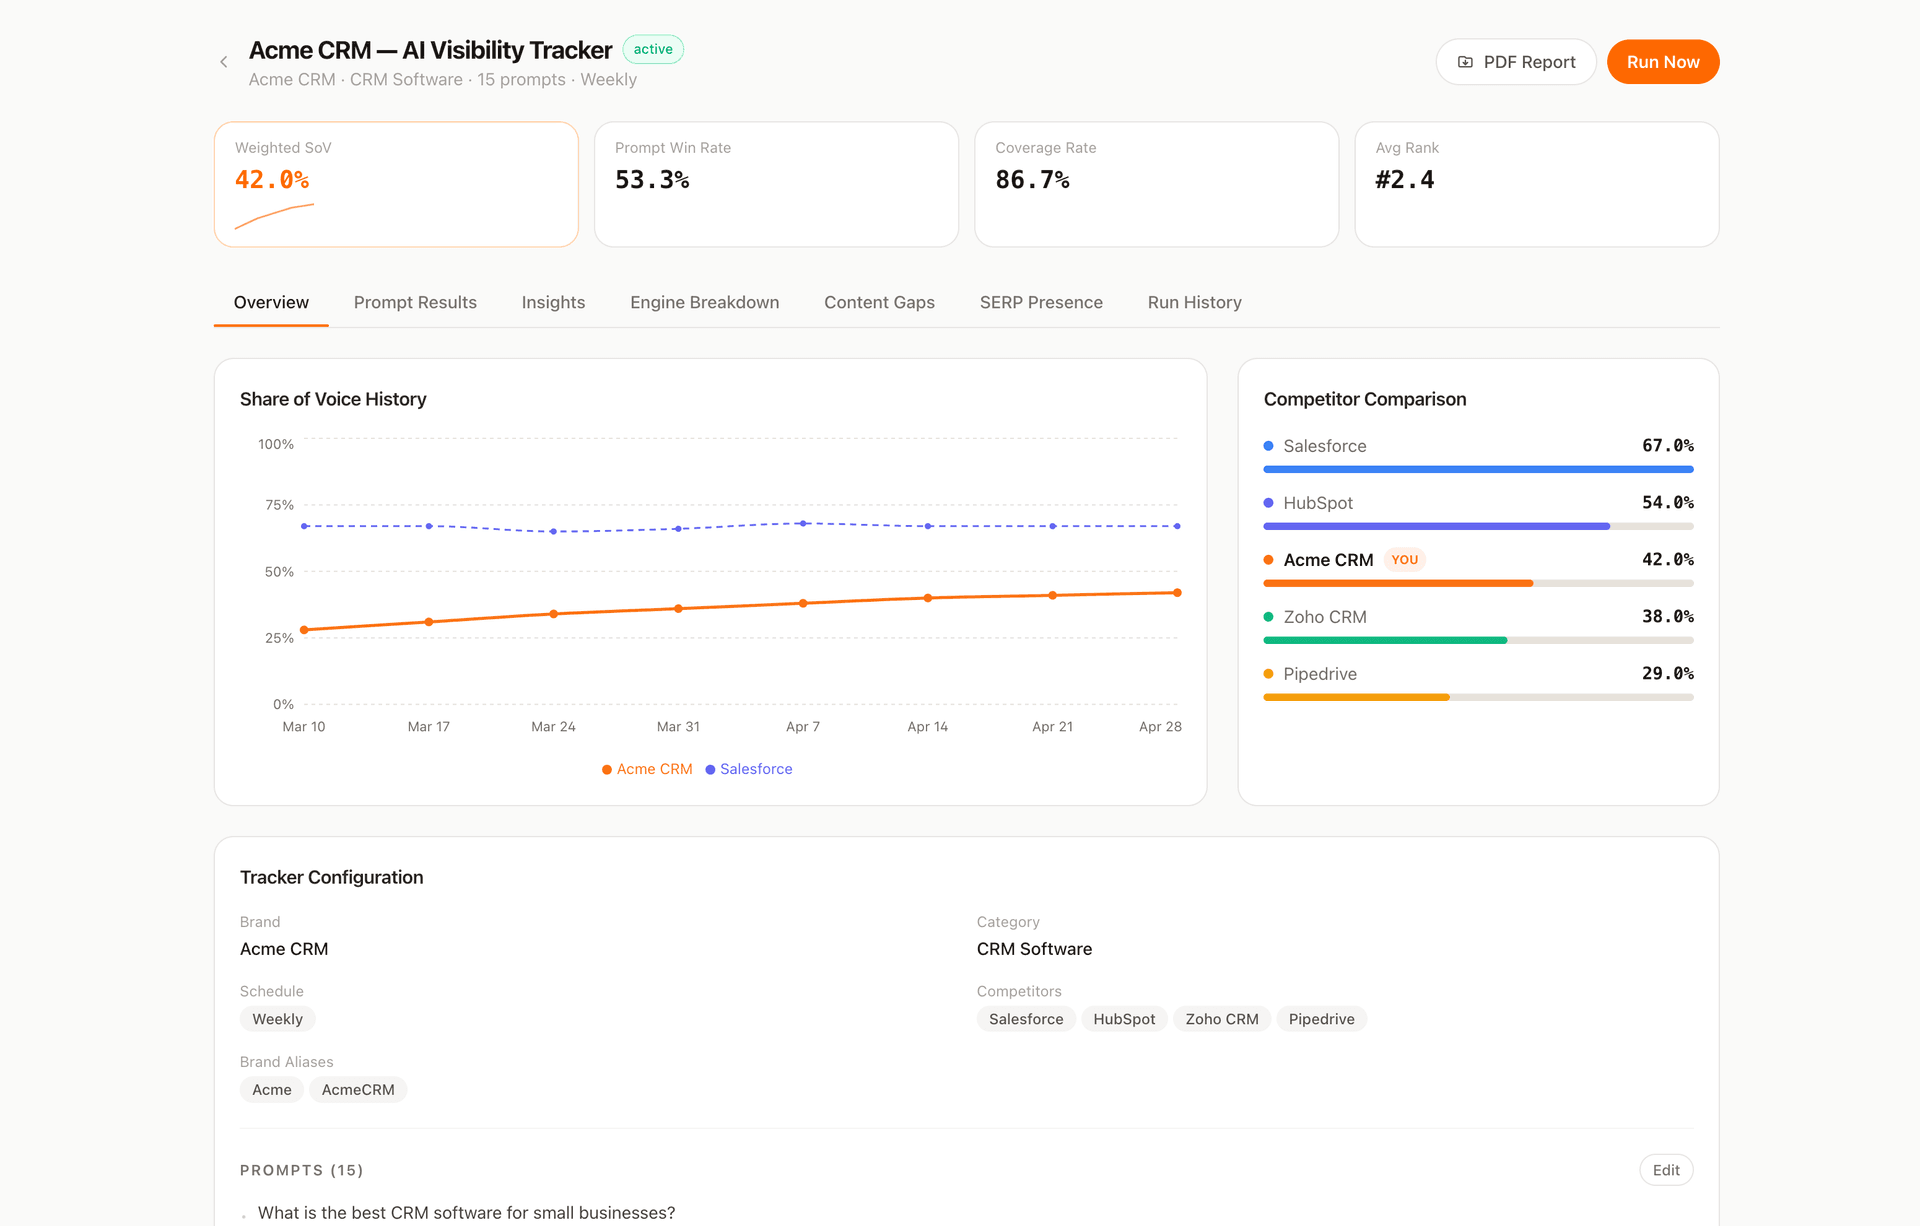Click the Pipedrive amber share bar
The image size is (1920, 1226).
point(1478,697)
